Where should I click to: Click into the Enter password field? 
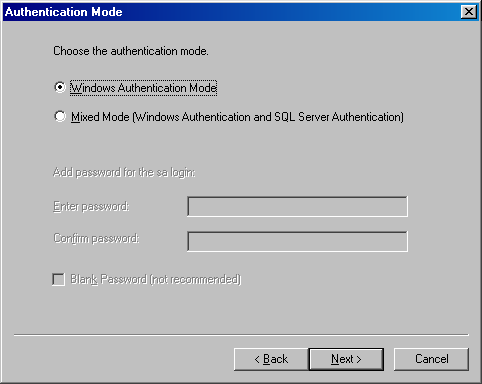click(297, 207)
